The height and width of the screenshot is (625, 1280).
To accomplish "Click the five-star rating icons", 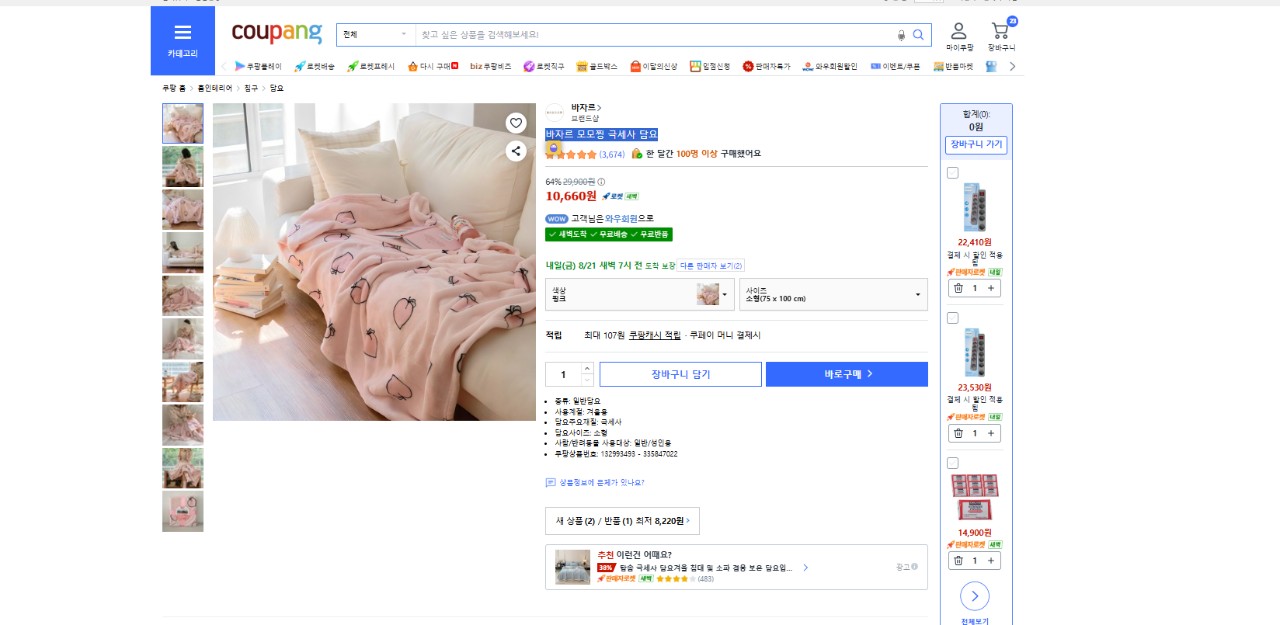I will [x=571, y=155].
